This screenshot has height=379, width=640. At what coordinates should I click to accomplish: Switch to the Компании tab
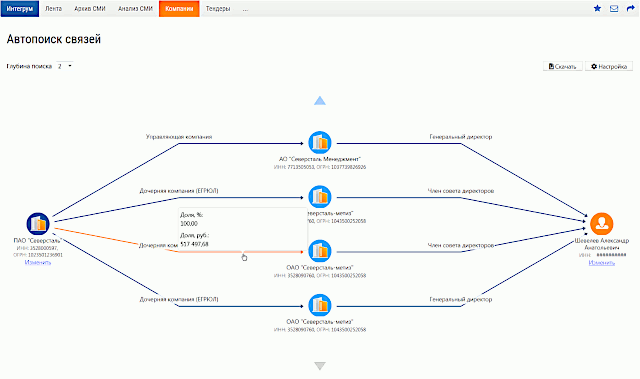point(179,9)
